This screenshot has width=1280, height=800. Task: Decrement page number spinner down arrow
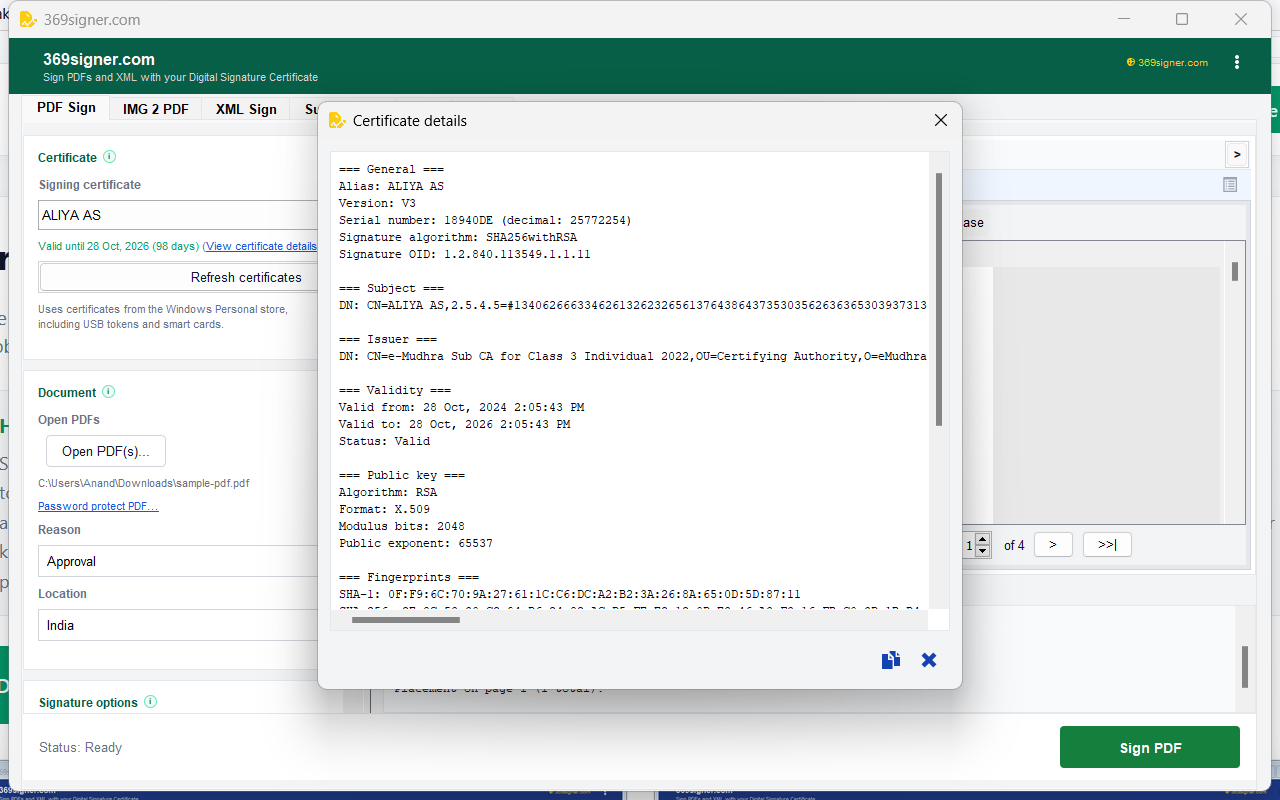tap(982, 550)
